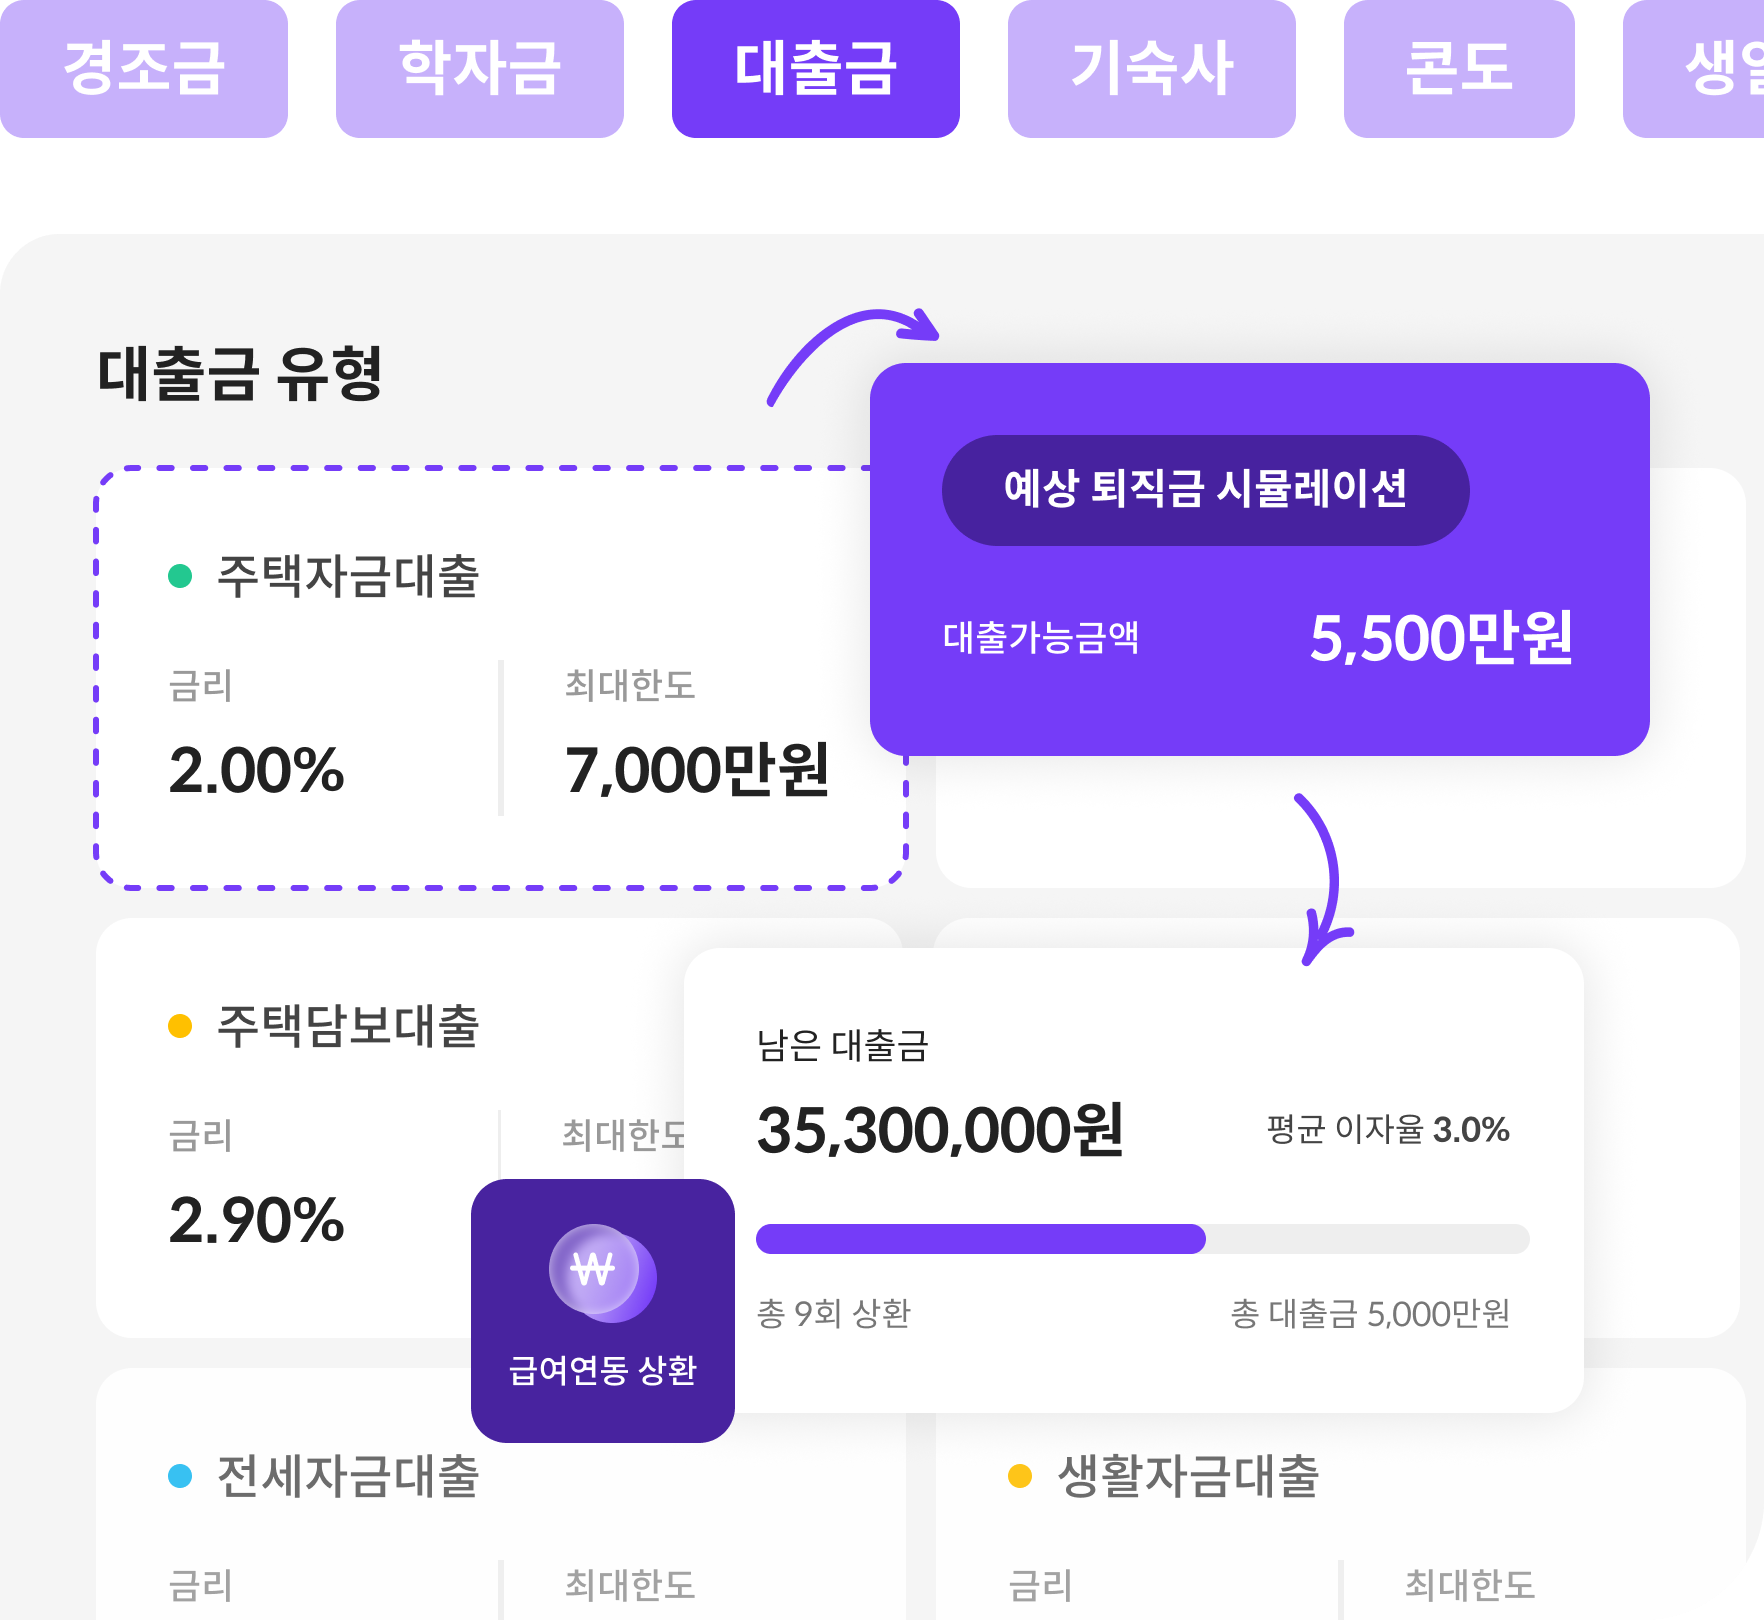Click the blue dot beside 전세자금대출
This screenshot has height=1620, width=1764.
click(180, 1476)
